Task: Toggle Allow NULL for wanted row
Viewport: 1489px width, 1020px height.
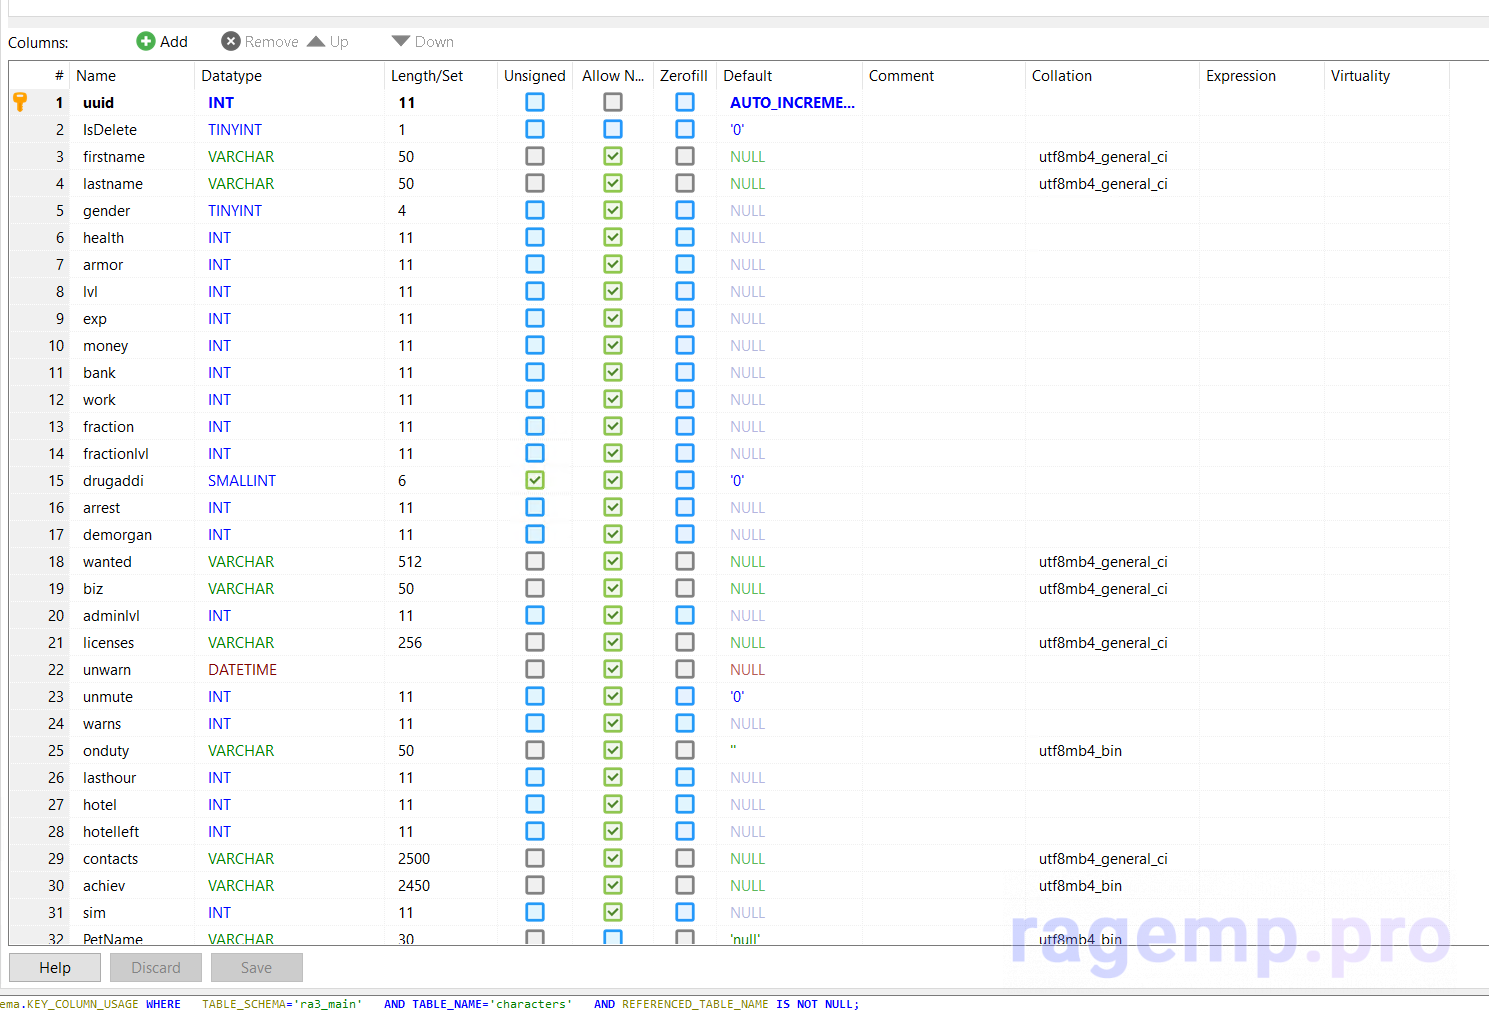Action: [x=613, y=561]
